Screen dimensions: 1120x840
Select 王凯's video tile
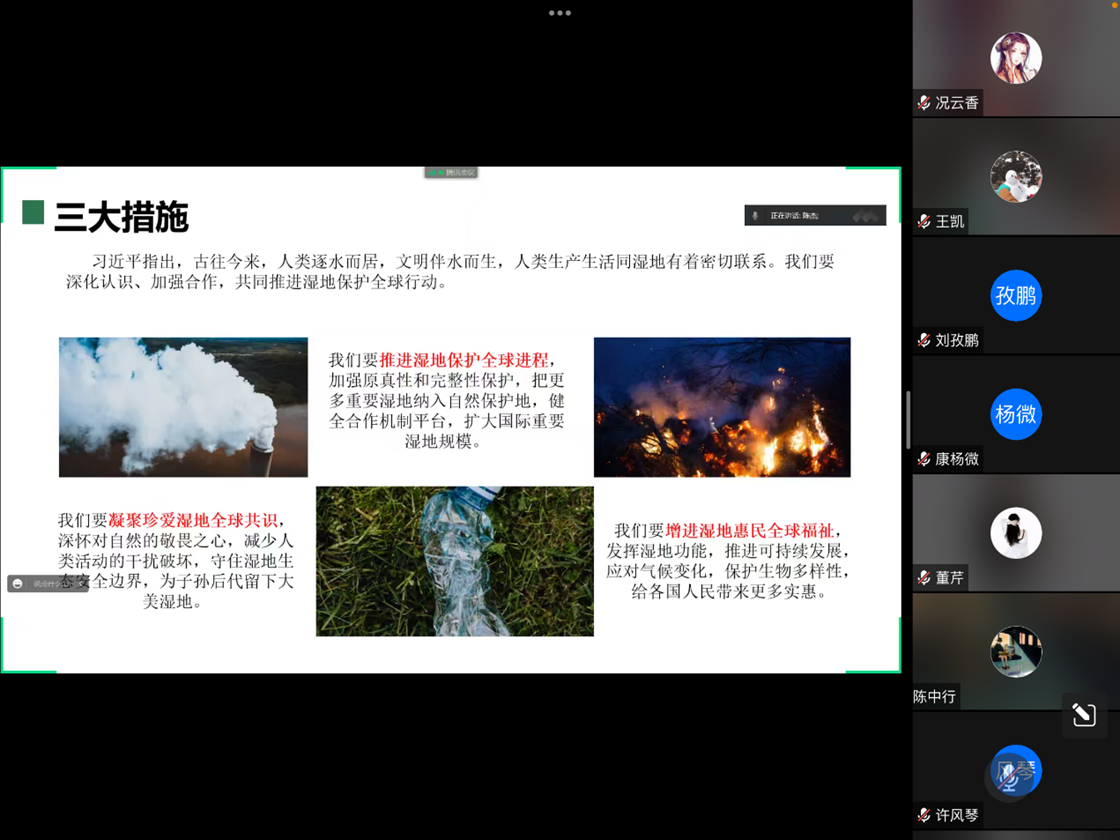[x=1016, y=176]
